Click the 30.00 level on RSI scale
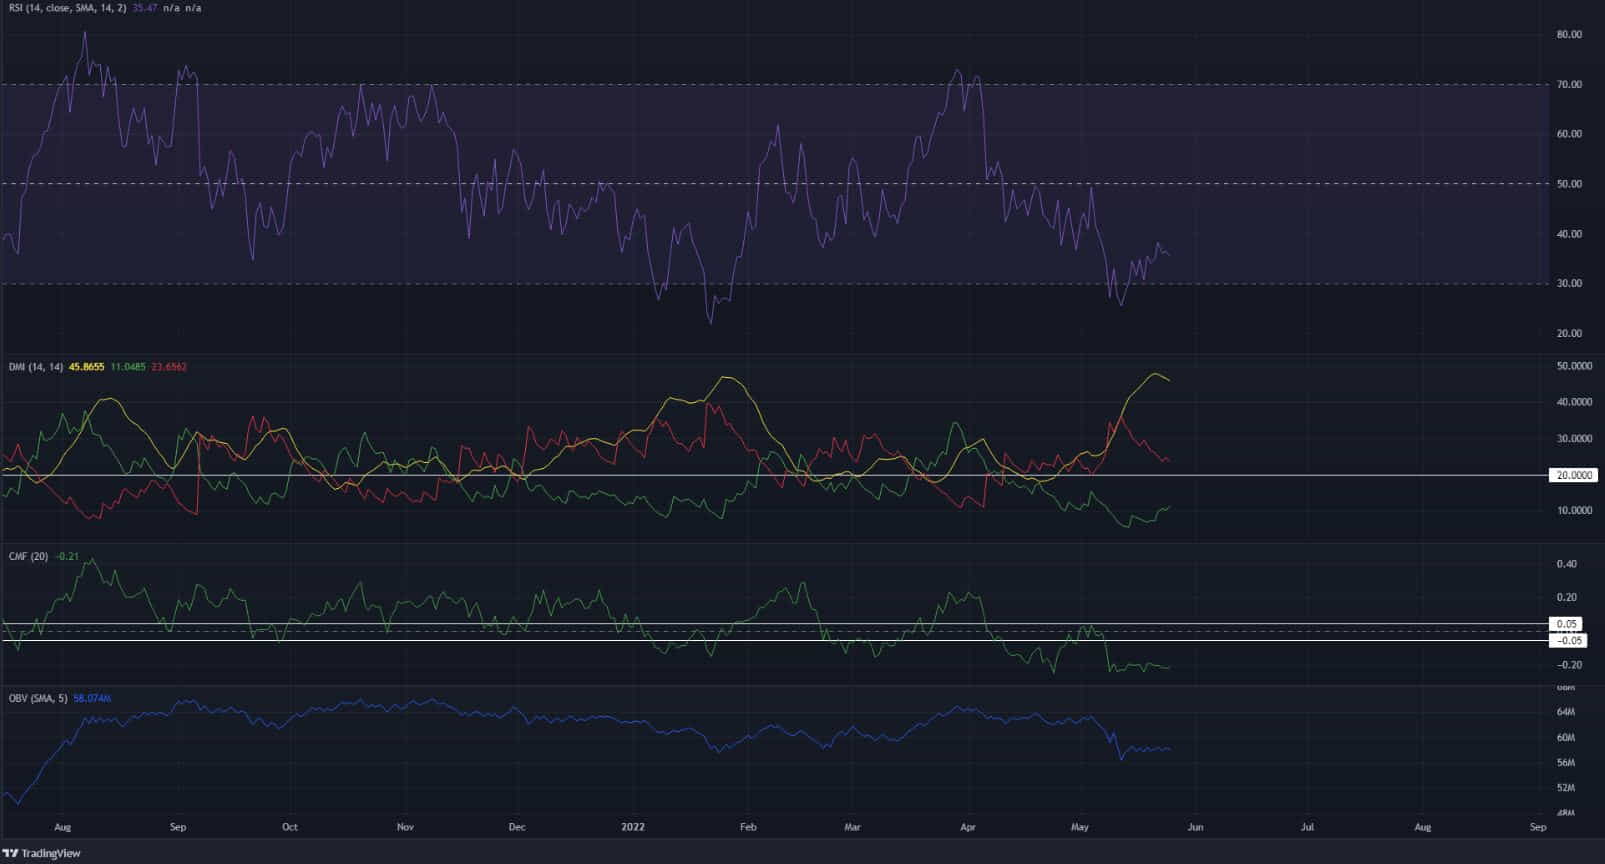The height and width of the screenshot is (864, 1605). (x=1569, y=283)
